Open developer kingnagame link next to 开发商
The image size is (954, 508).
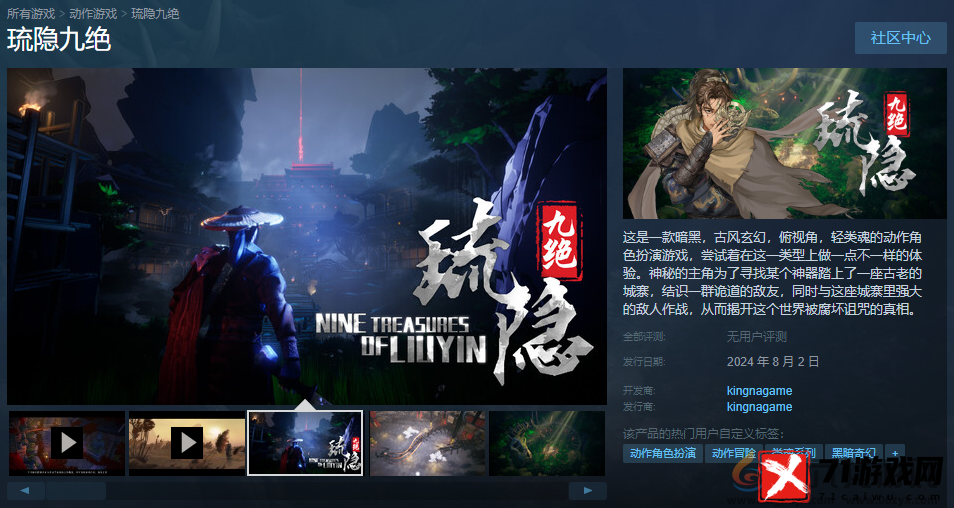pos(759,391)
